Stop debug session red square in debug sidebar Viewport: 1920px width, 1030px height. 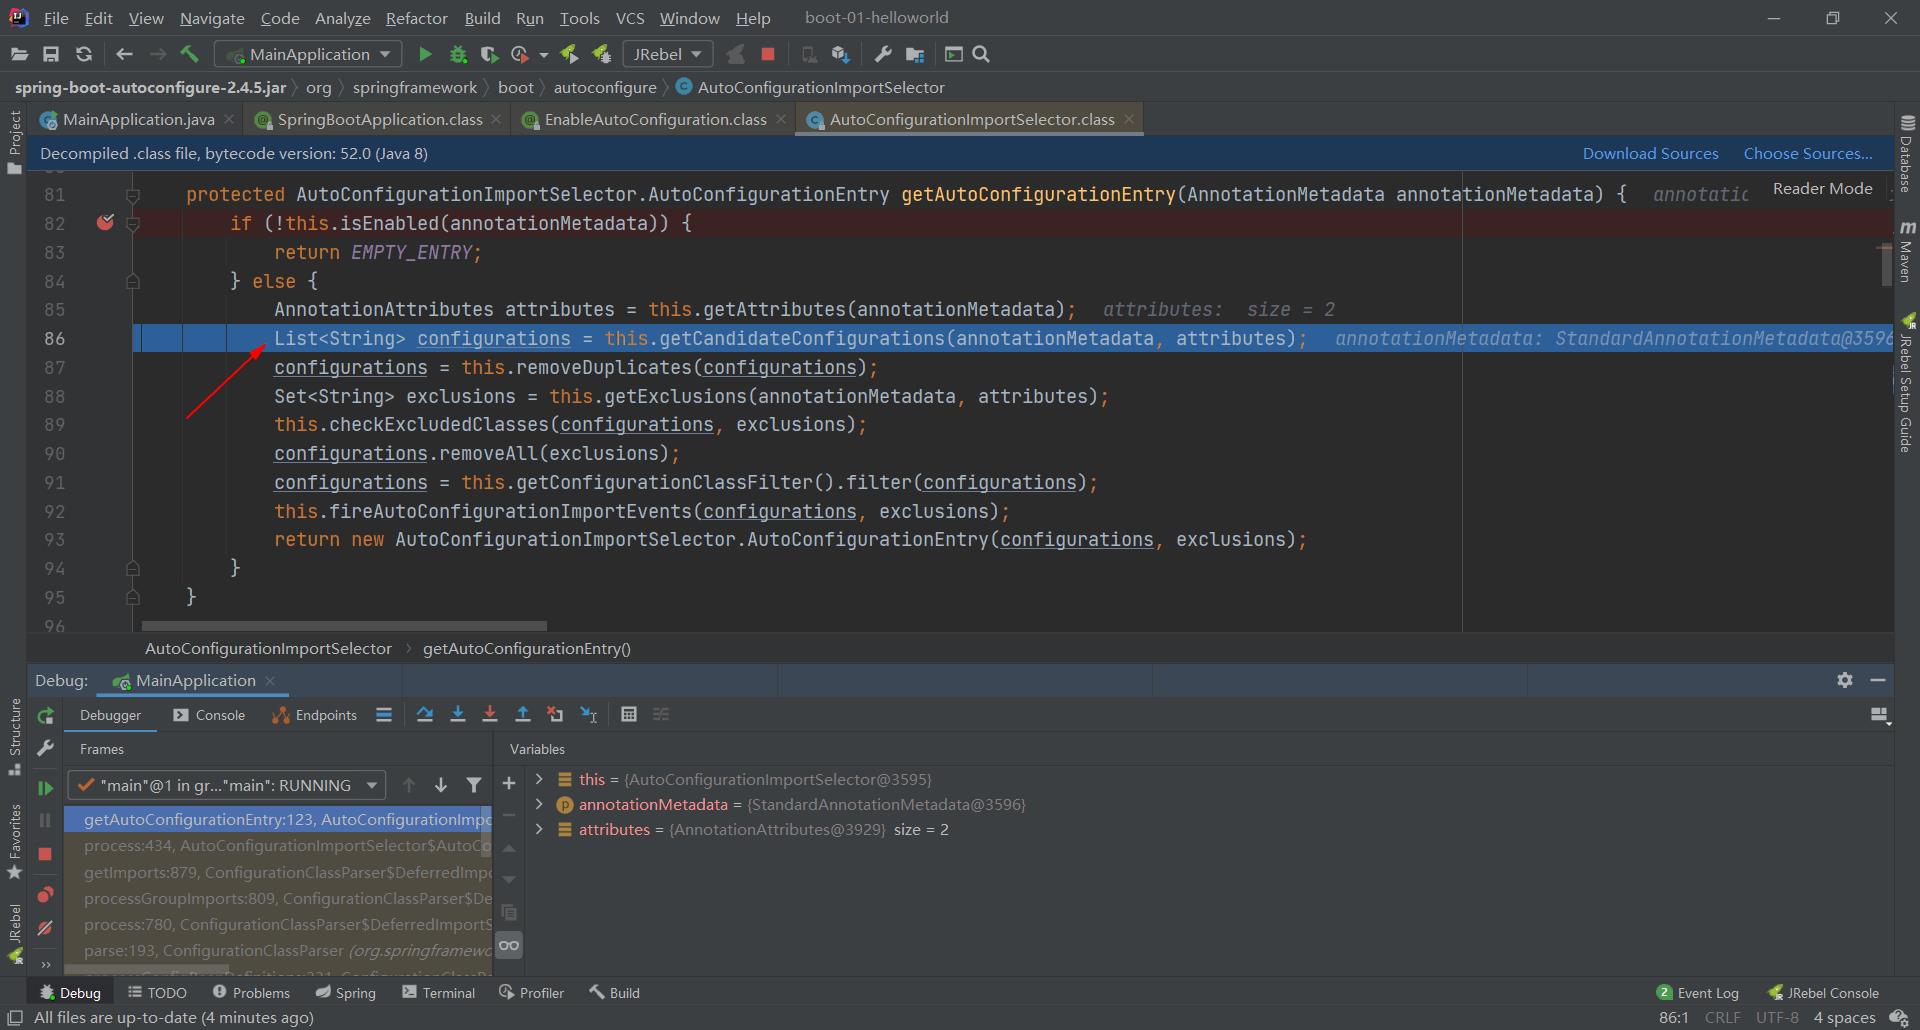pyautogui.click(x=45, y=854)
